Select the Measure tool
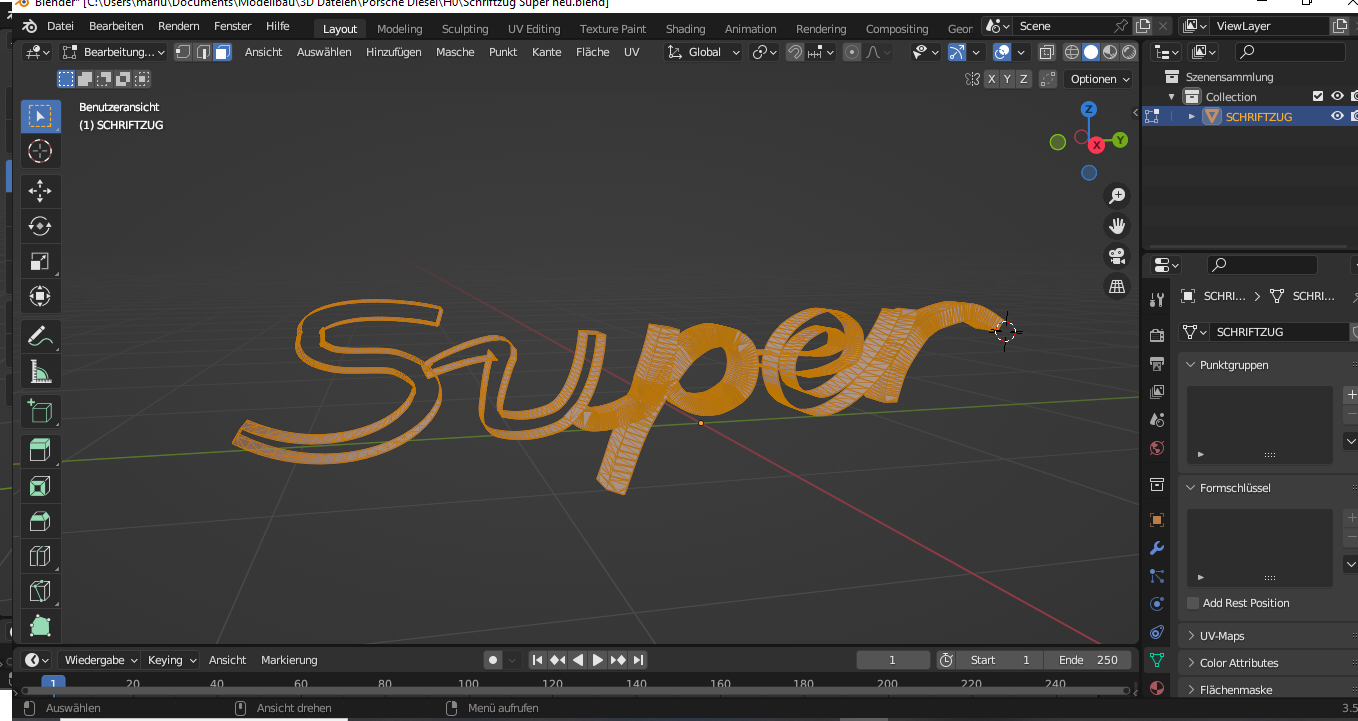 40,372
